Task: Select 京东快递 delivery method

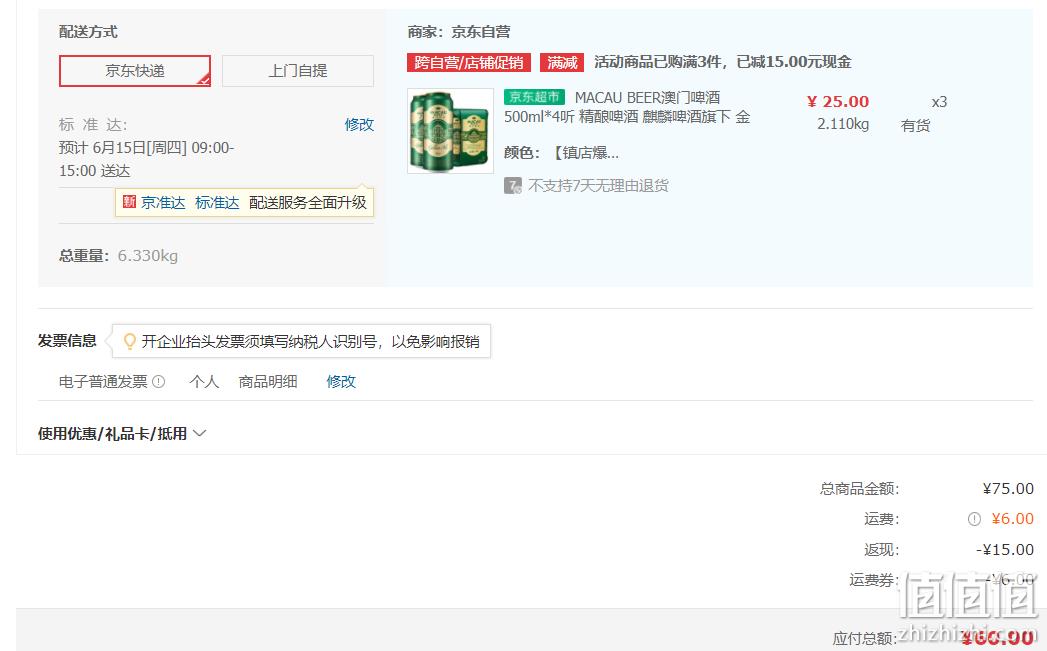Action: [135, 71]
